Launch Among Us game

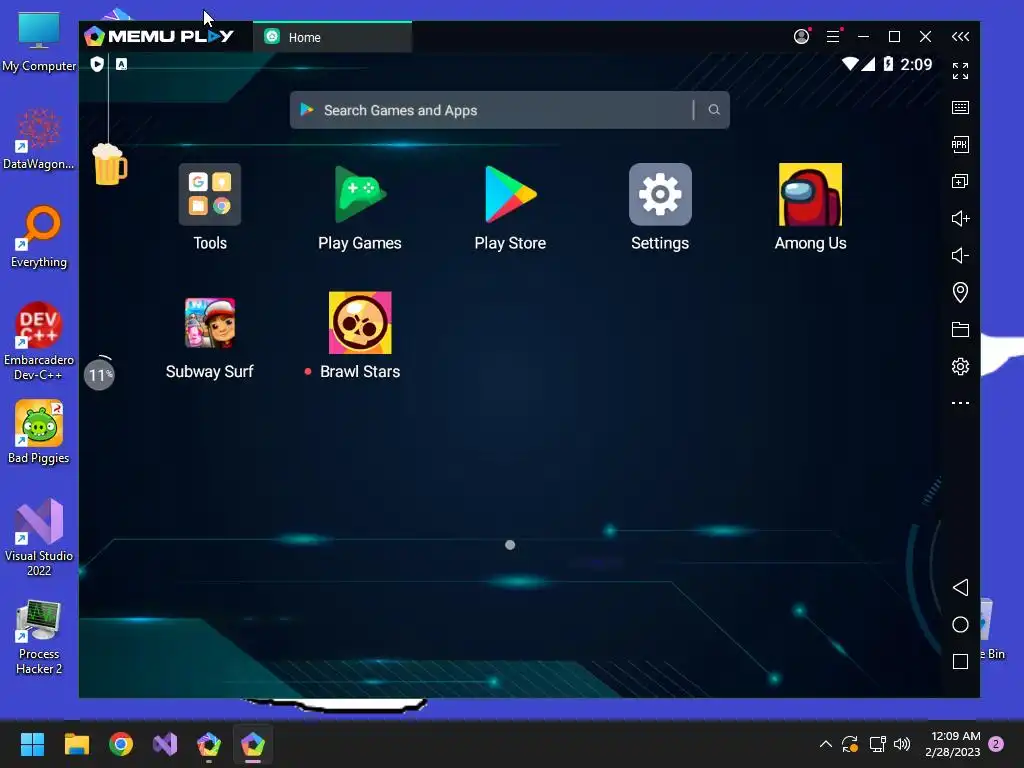[x=810, y=195]
